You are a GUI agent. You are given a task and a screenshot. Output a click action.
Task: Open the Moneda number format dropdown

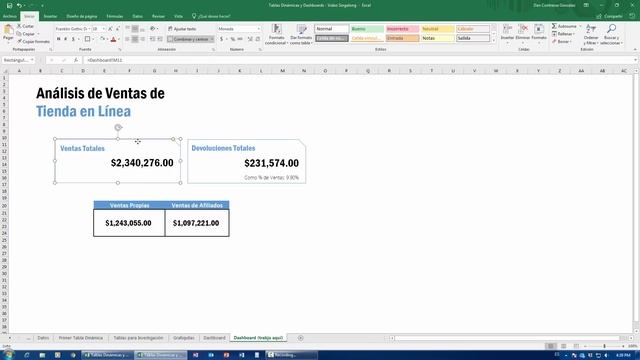(258, 29)
